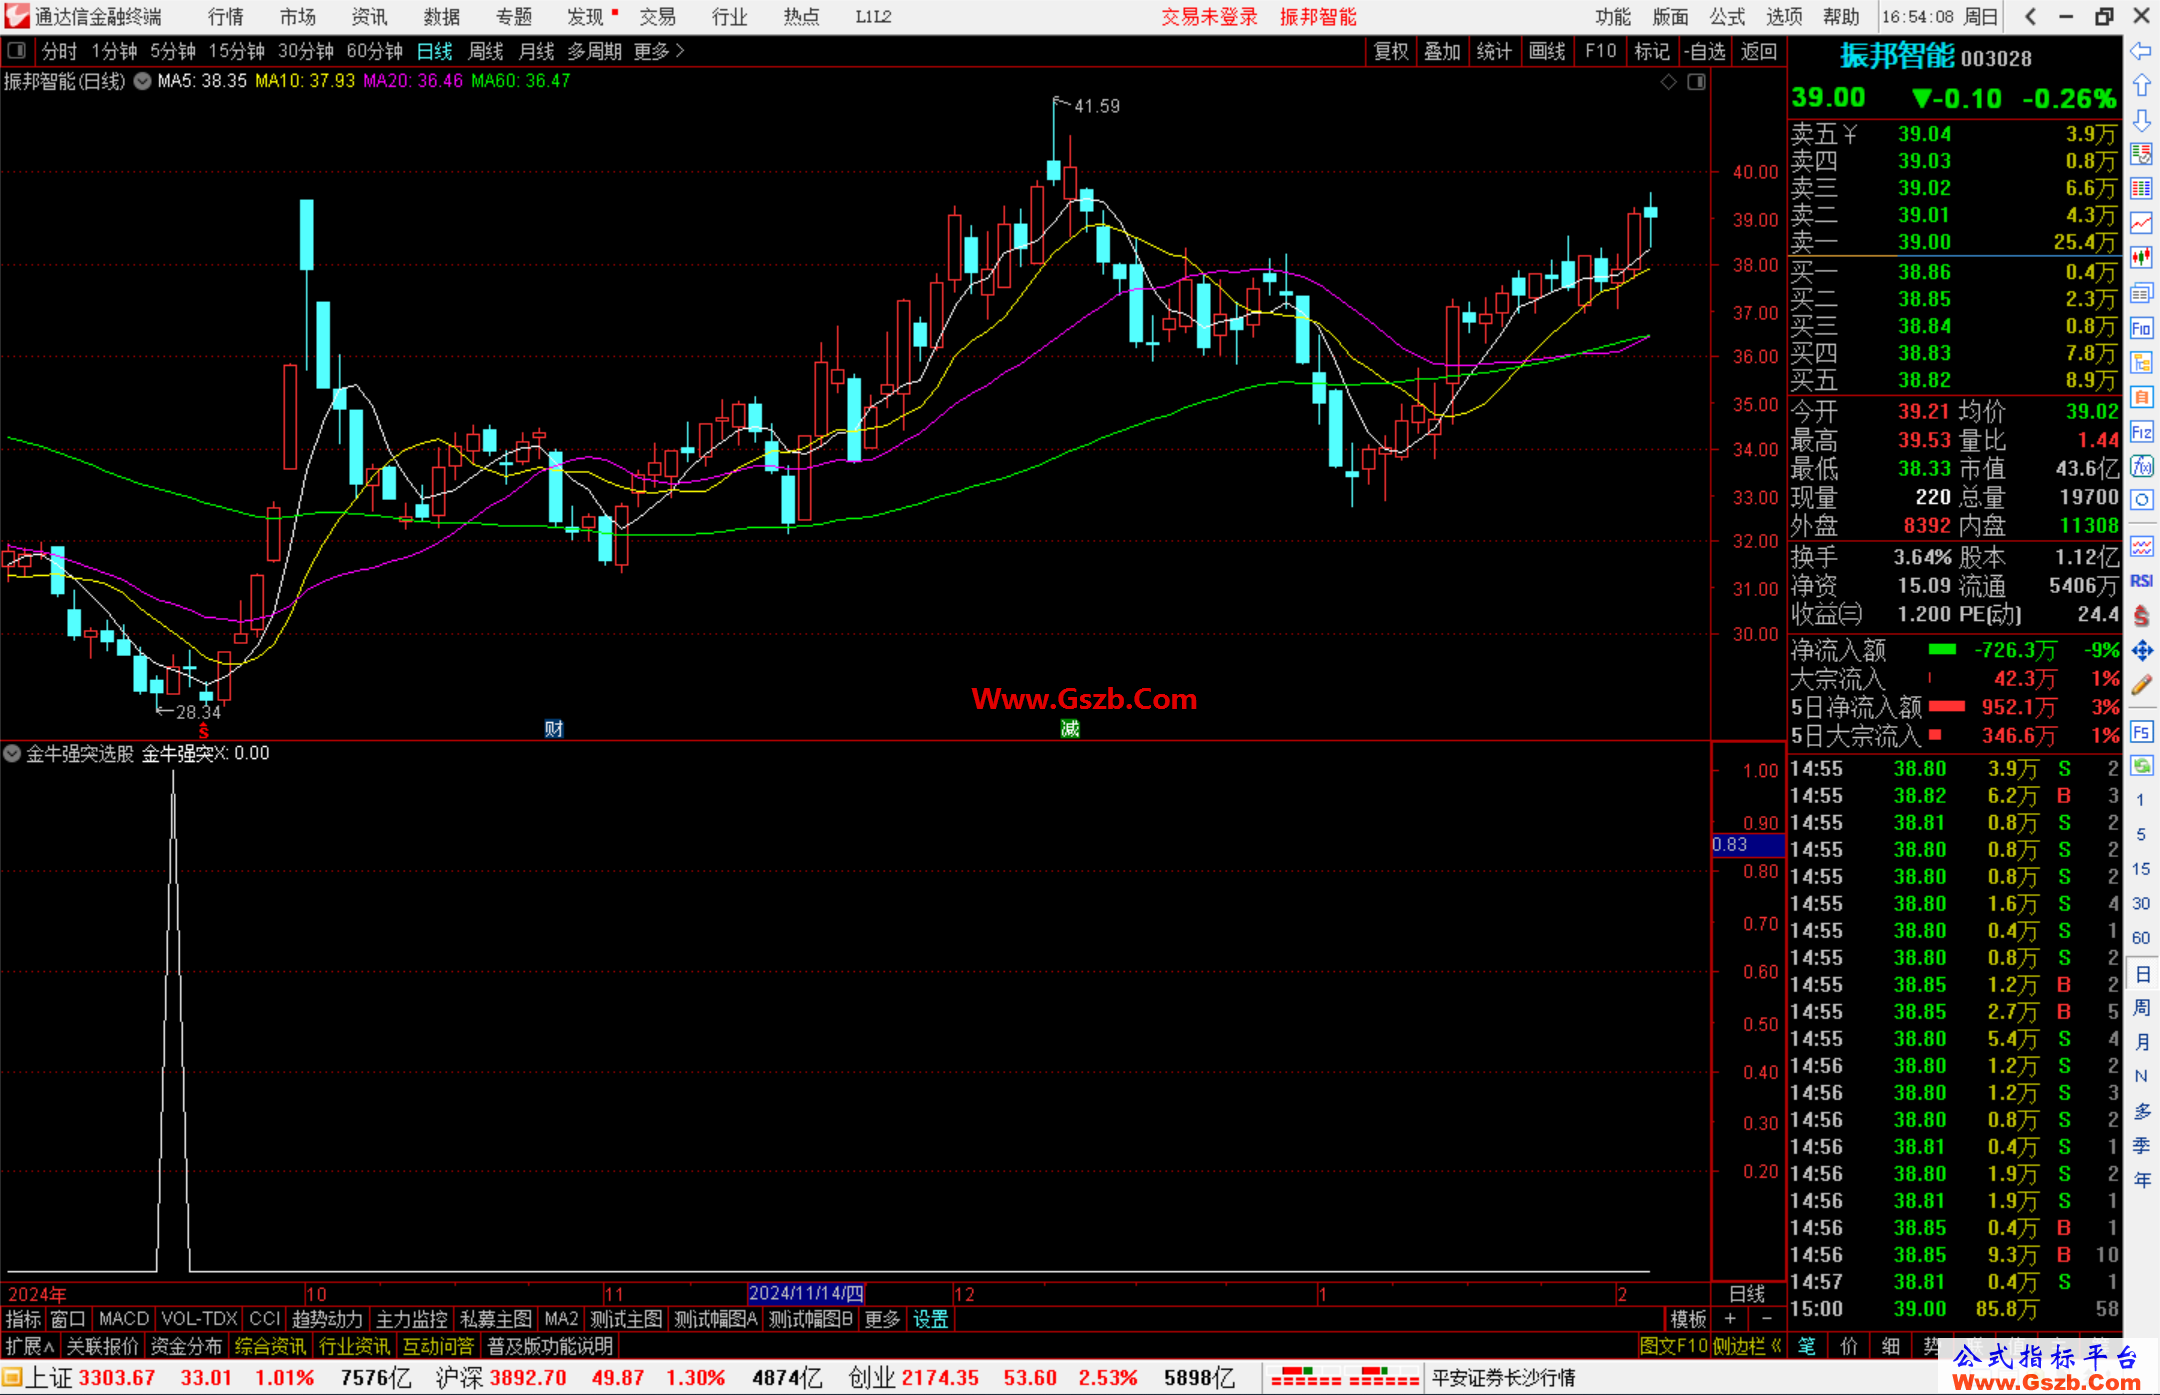Open the 更多 indicators list
The image size is (2160, 1395).
pos(882,1319)
